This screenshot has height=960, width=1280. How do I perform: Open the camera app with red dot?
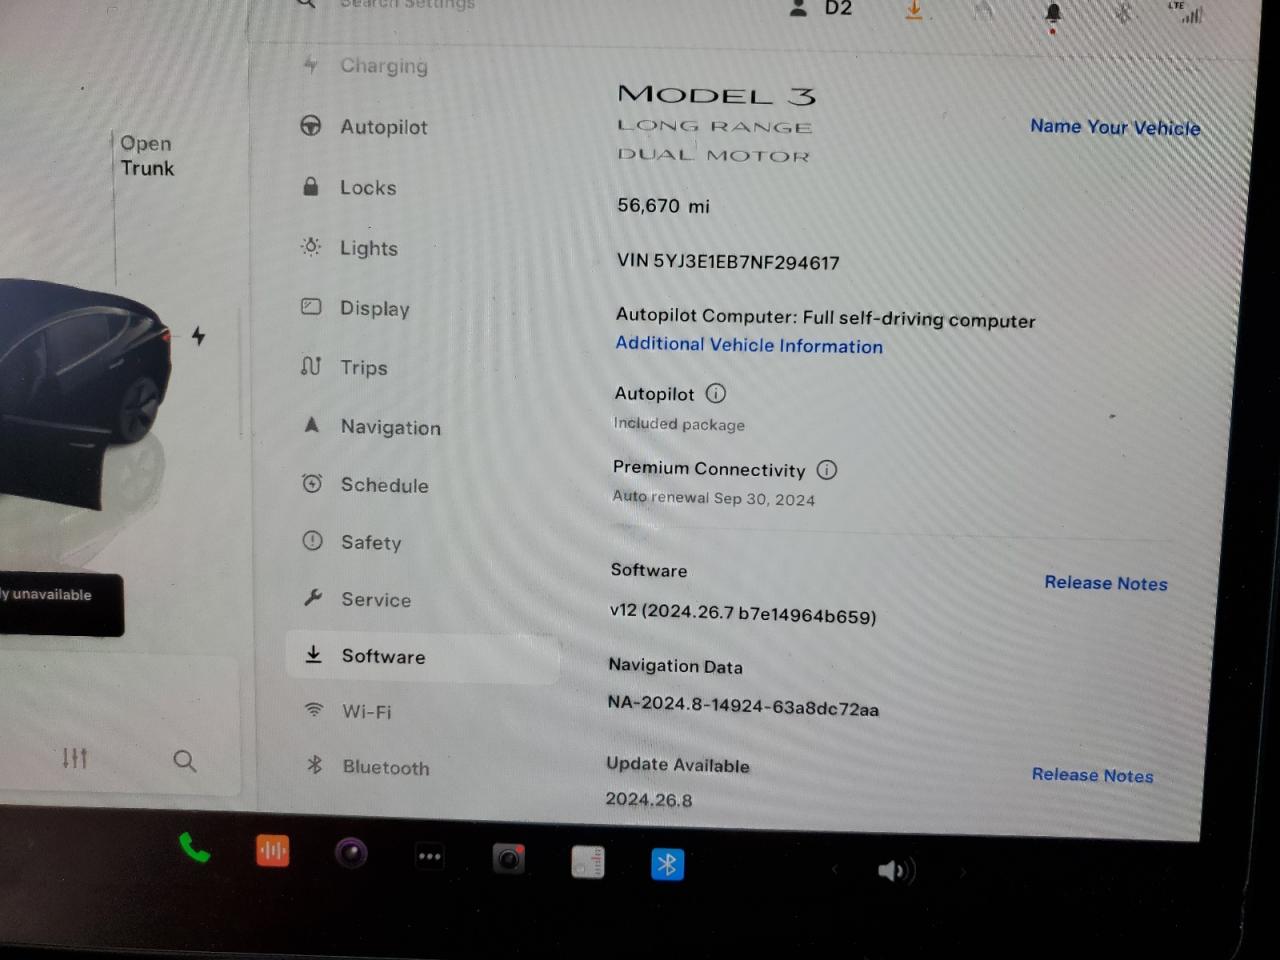(x=509, y=859)
